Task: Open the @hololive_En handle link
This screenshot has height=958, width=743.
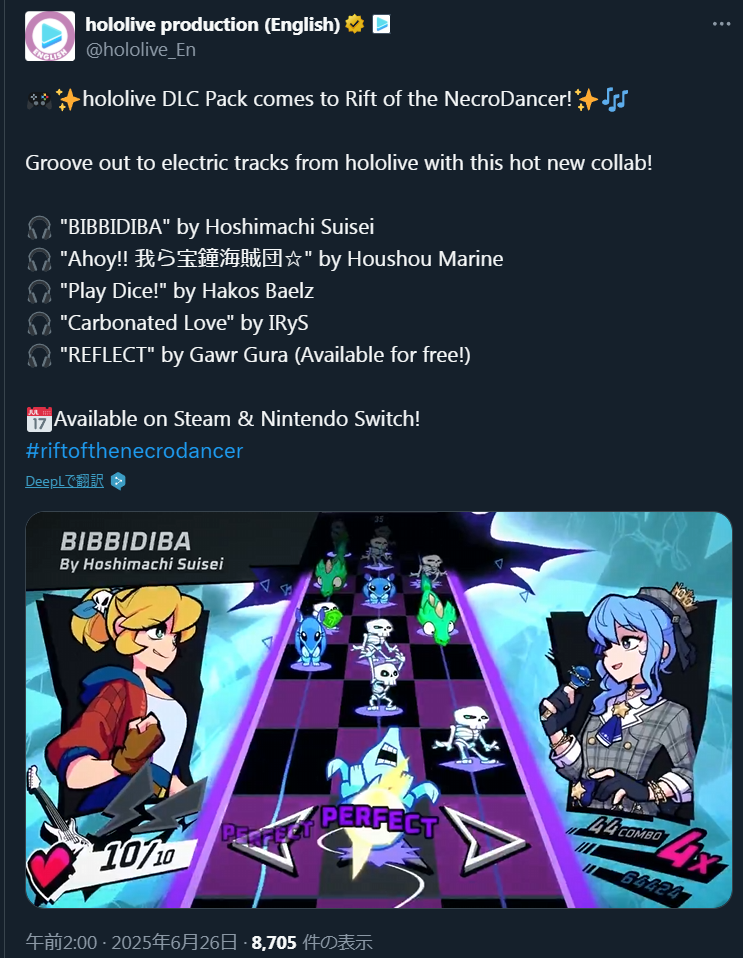Action: (141, 49)
